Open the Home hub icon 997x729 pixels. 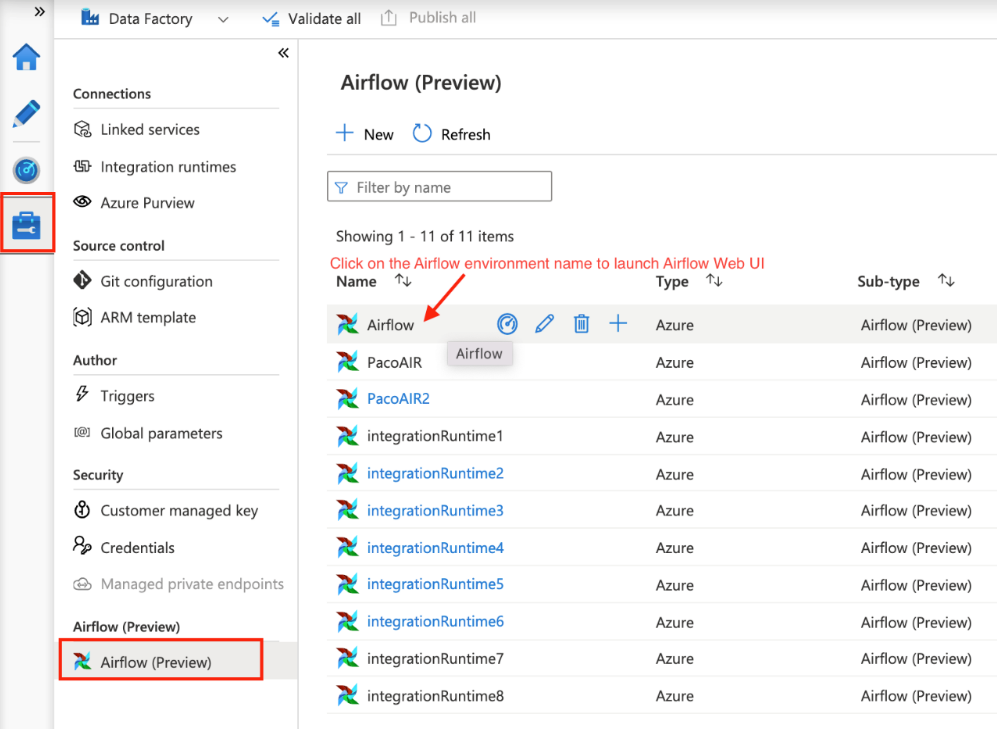click(26, 57)
